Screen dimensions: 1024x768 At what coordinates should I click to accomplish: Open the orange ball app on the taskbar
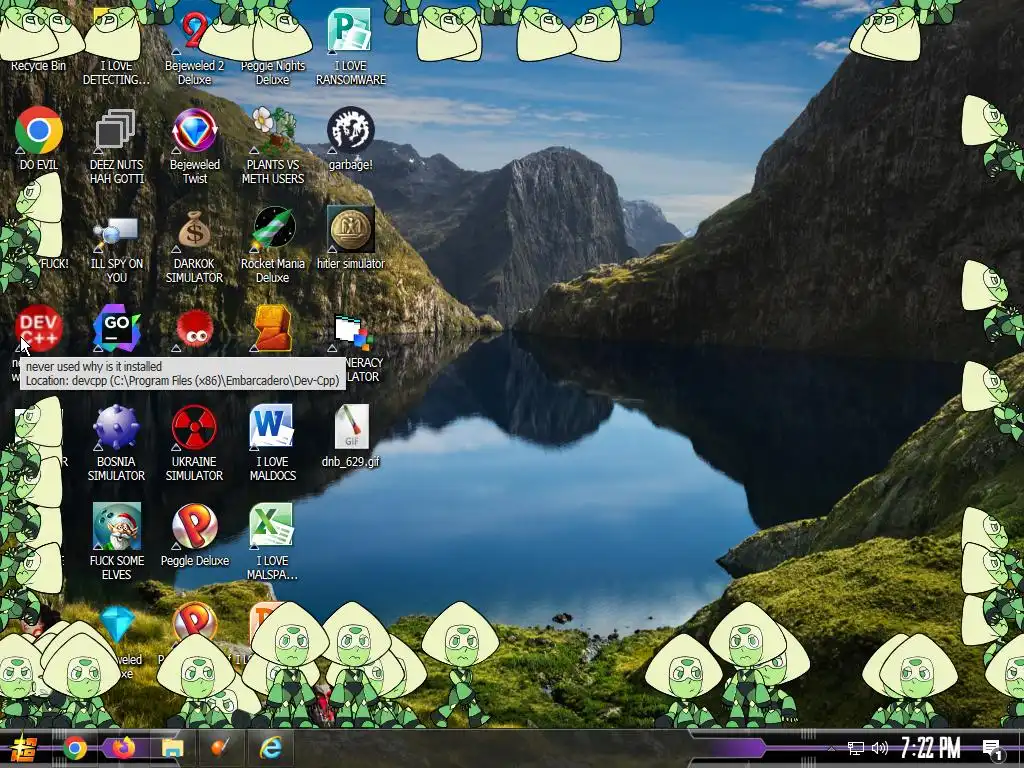click(221, 748)
